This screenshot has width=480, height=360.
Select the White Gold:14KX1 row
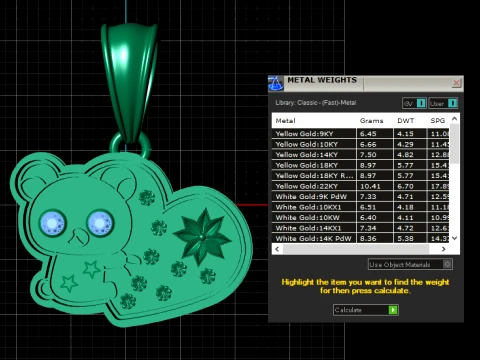click(361, 228)
